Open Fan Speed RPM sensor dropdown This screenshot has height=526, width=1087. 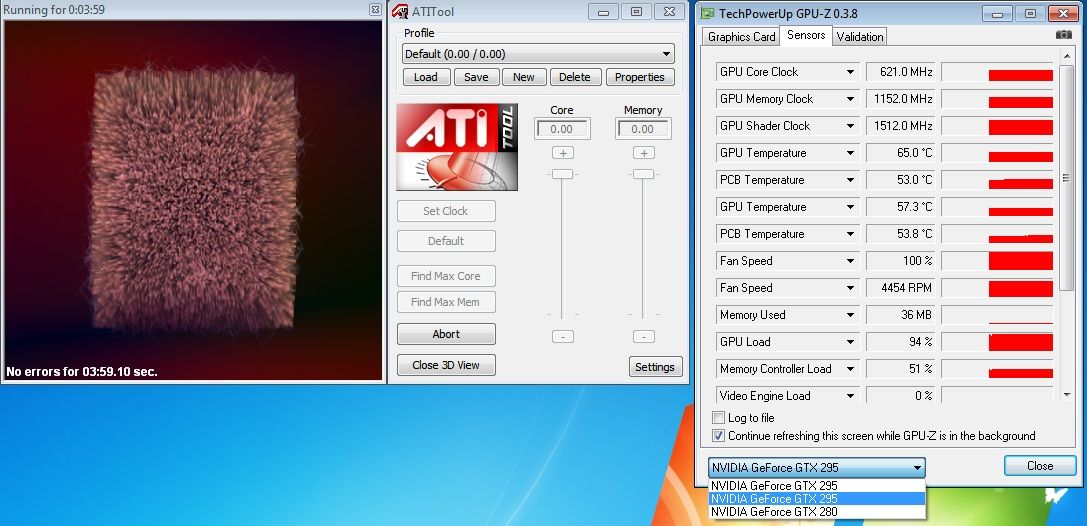(850, 288)
